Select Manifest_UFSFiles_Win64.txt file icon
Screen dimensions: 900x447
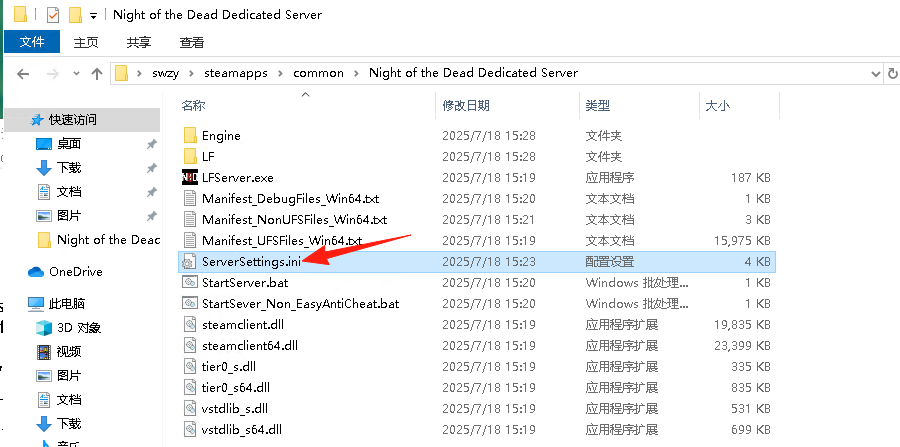pos(189,240)
